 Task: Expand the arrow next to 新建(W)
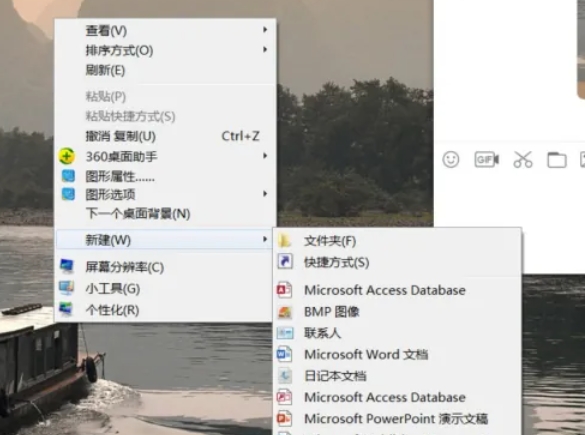coord(265,239)
